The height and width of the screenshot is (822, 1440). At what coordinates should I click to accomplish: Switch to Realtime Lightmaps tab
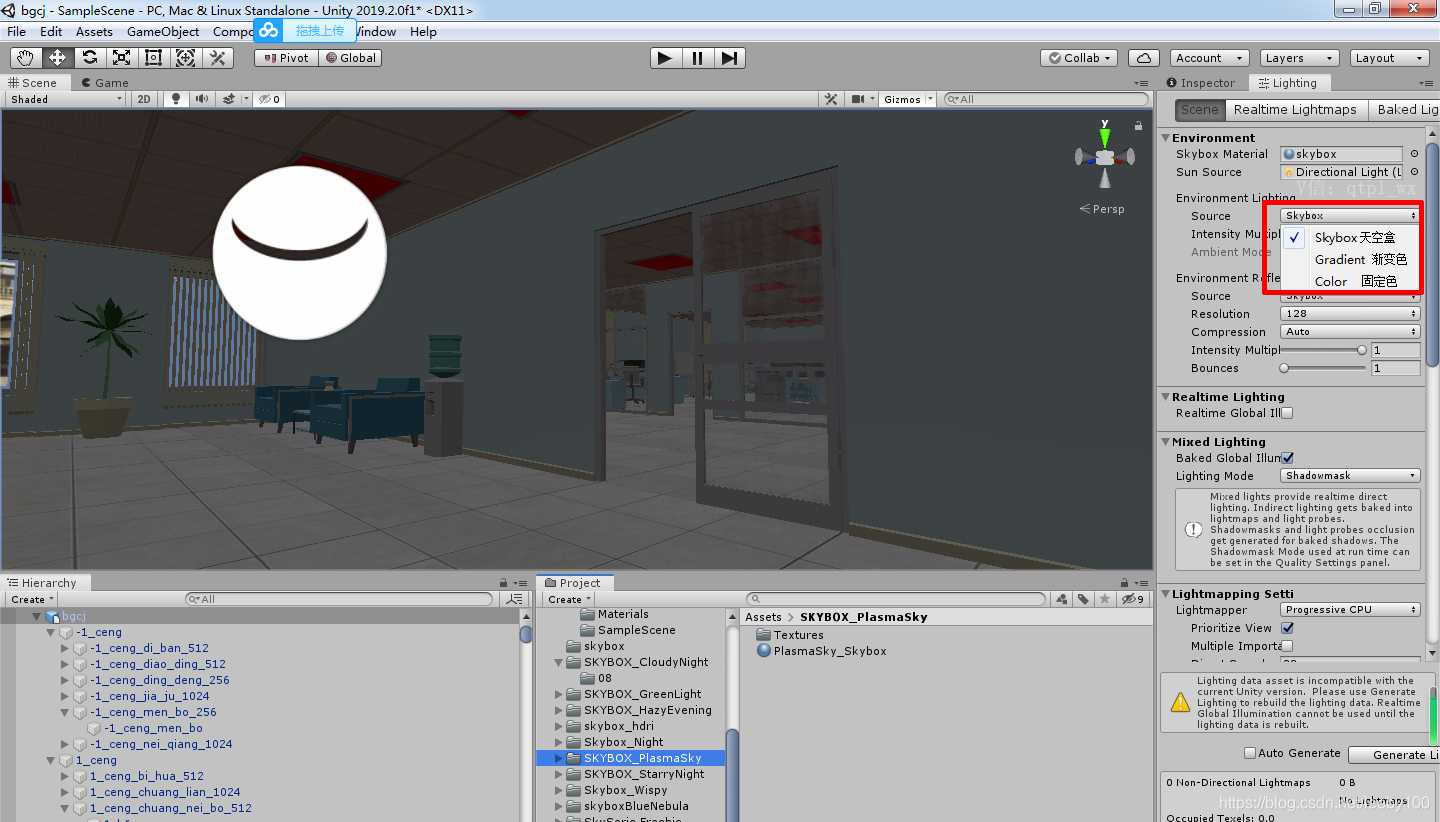point(1295,110)
